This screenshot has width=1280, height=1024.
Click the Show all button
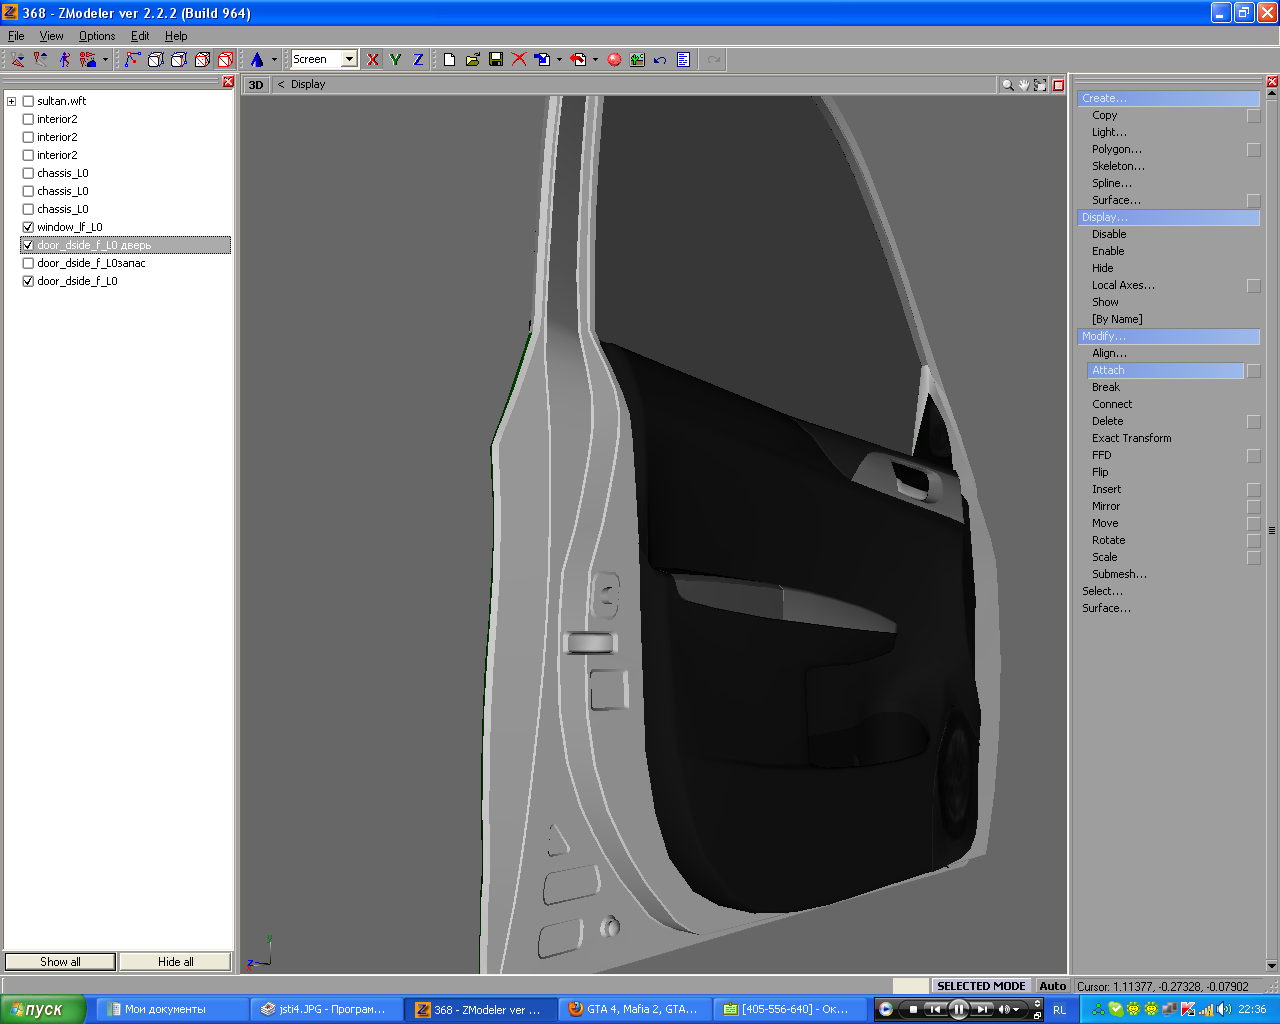(60, 962)
